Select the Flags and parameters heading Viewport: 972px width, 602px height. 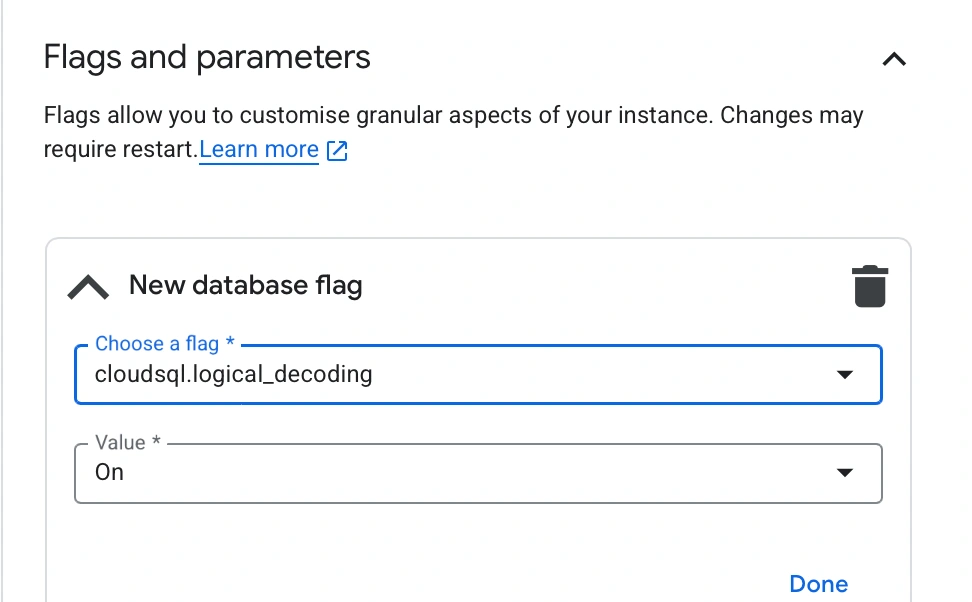(x=207, y=58)
